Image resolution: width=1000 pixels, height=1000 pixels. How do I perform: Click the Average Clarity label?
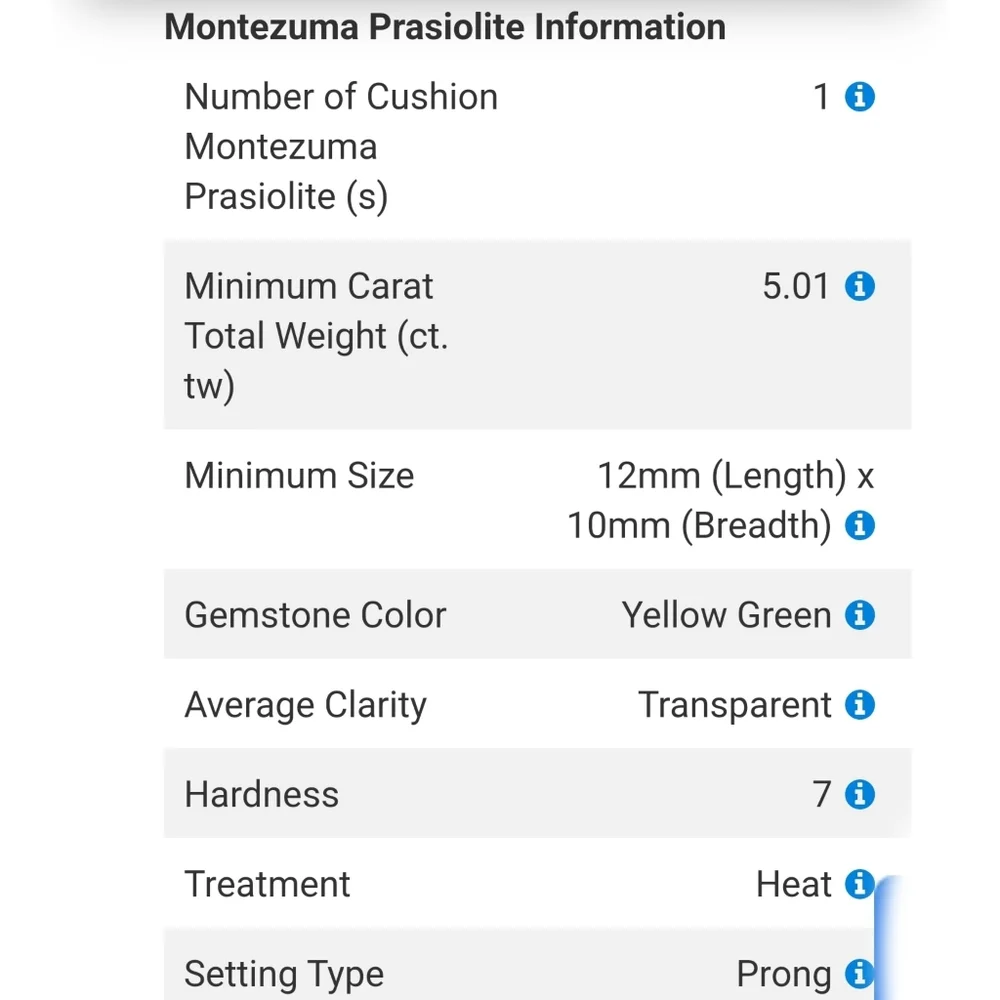[305, 705]
